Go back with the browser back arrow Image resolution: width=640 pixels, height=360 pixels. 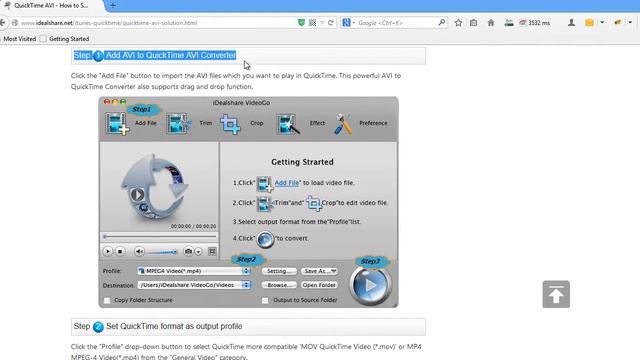tap(2, 23)
